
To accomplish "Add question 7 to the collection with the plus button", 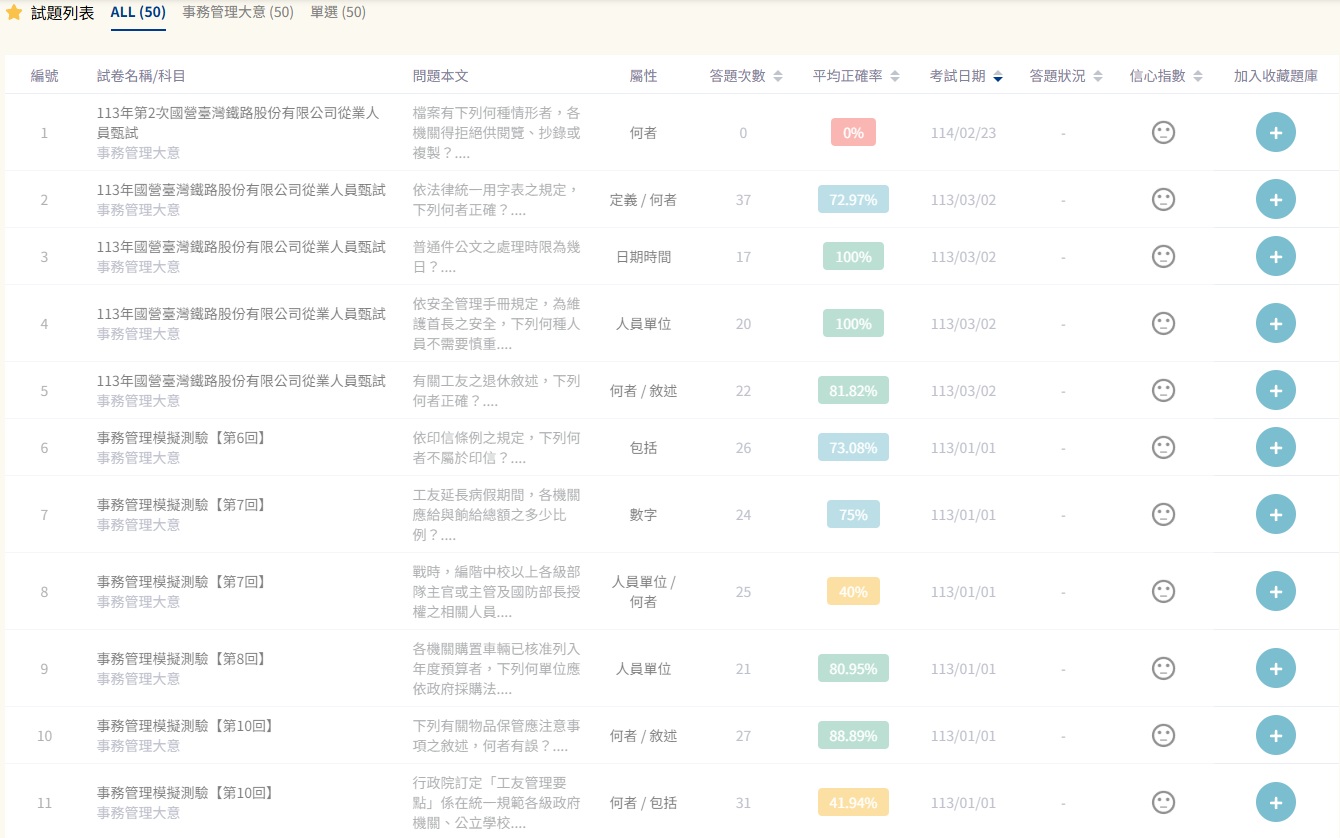I will point(1275,514).
